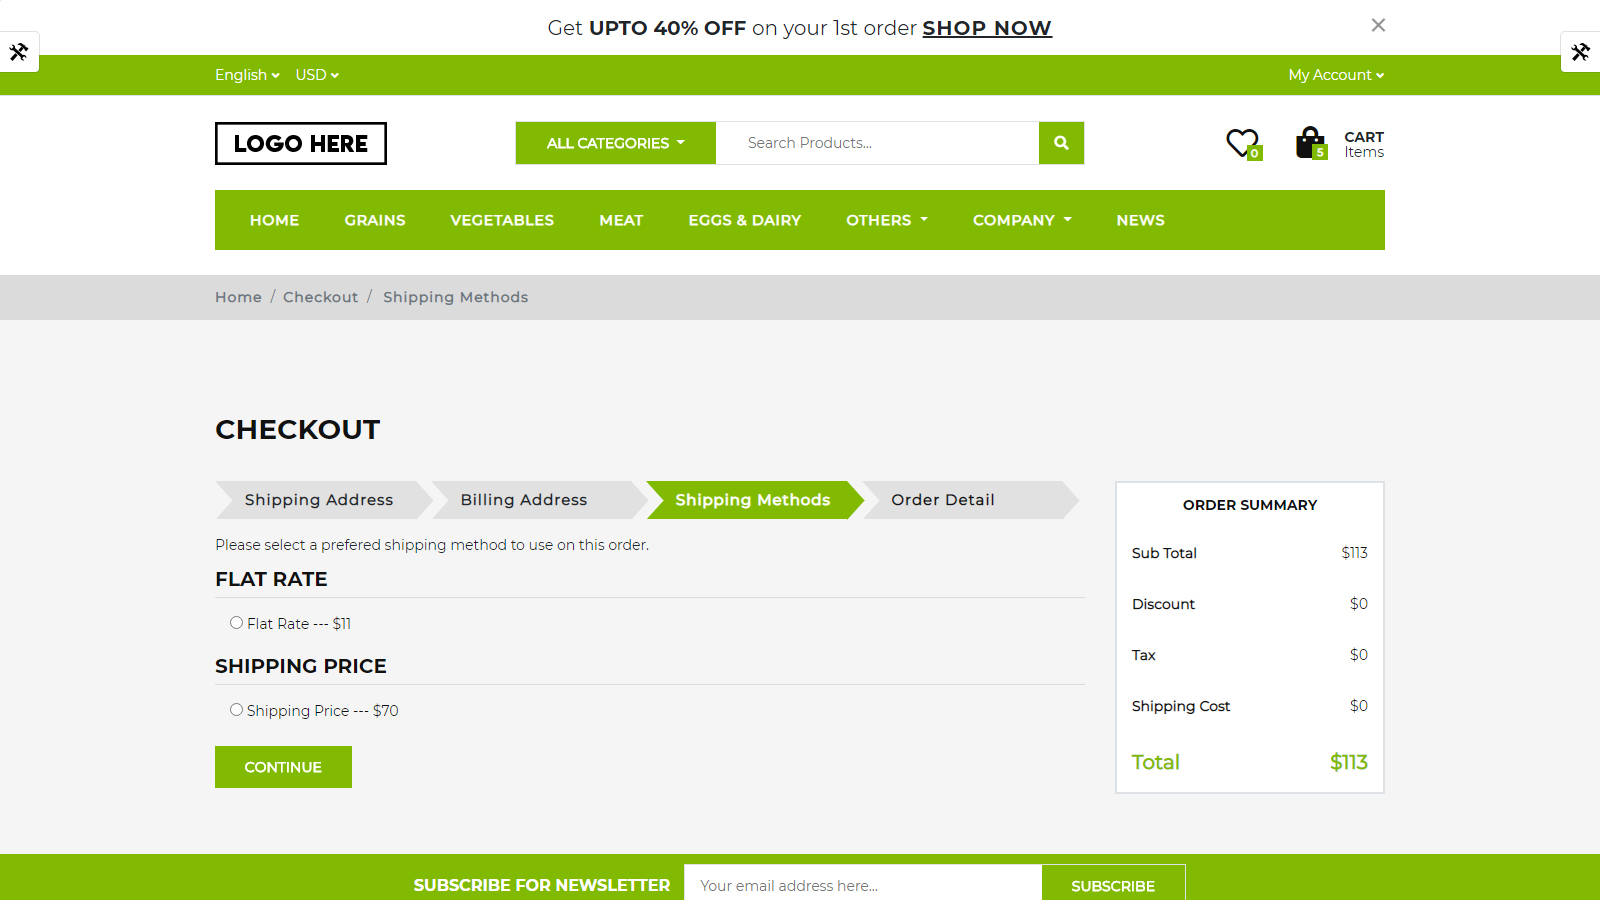
Task: Switch to the Billing Address checkout step
Action: point(523,500)
